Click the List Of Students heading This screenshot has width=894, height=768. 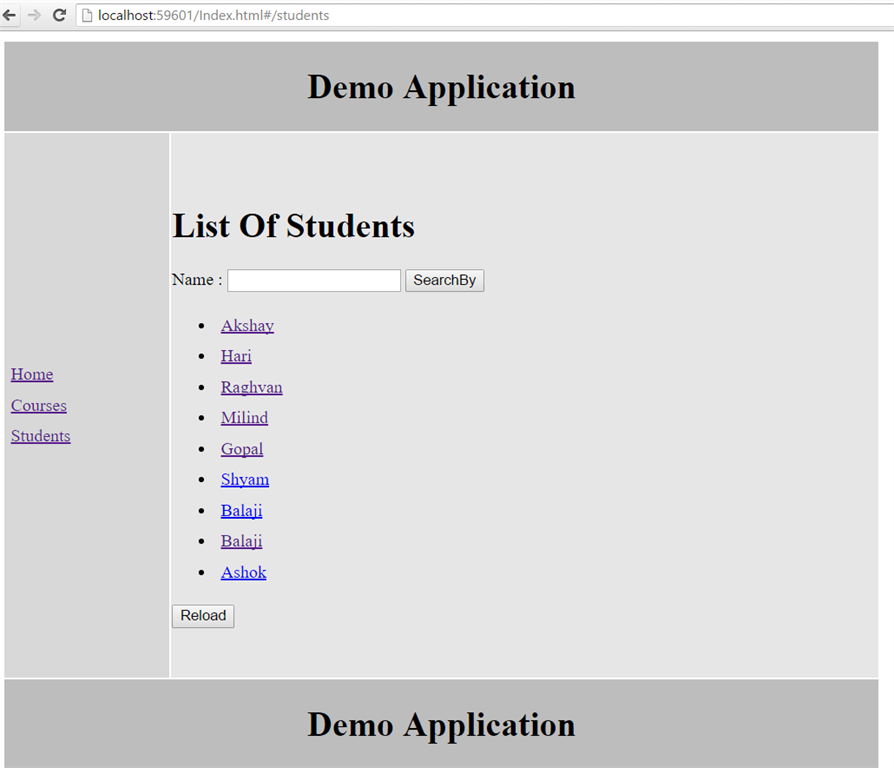coord(294,226)
